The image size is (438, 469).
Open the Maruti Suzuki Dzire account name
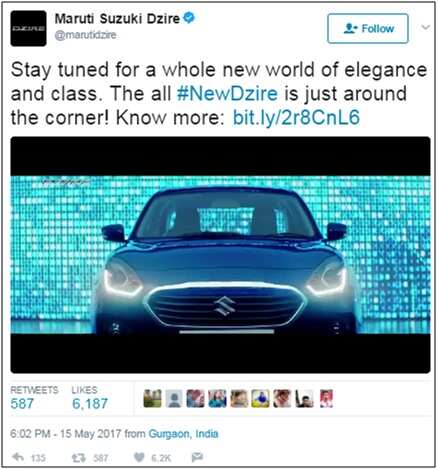click(117, 19)
